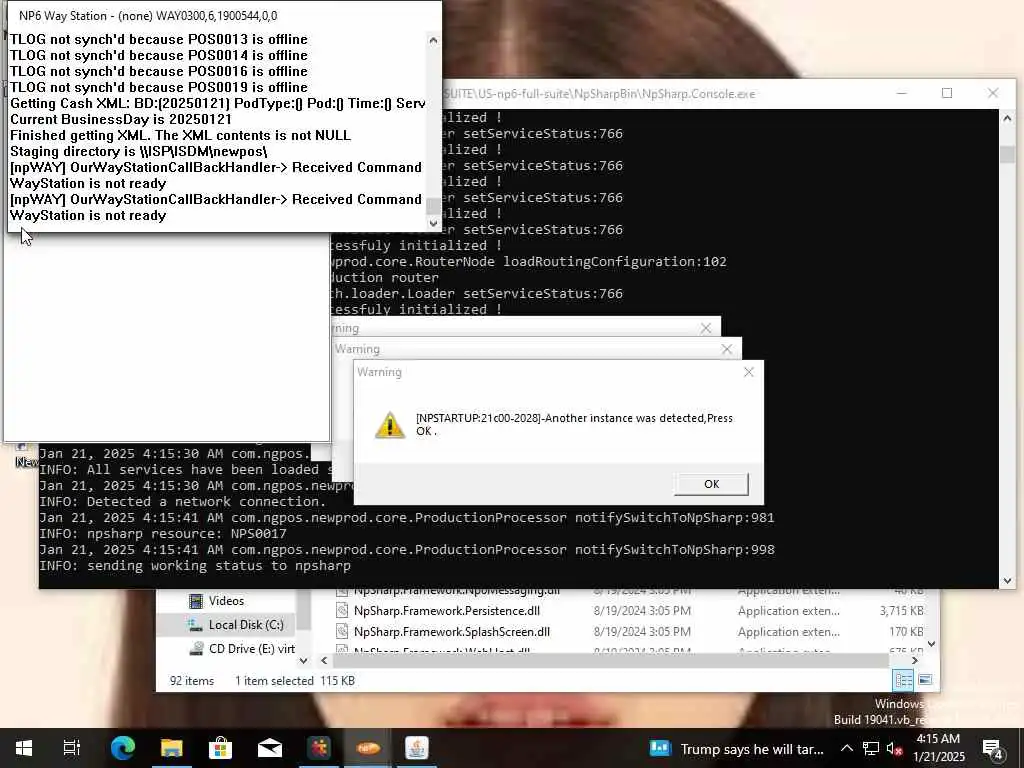Click log line 'Current BusinessDay is 20250121'

(121, 120)
